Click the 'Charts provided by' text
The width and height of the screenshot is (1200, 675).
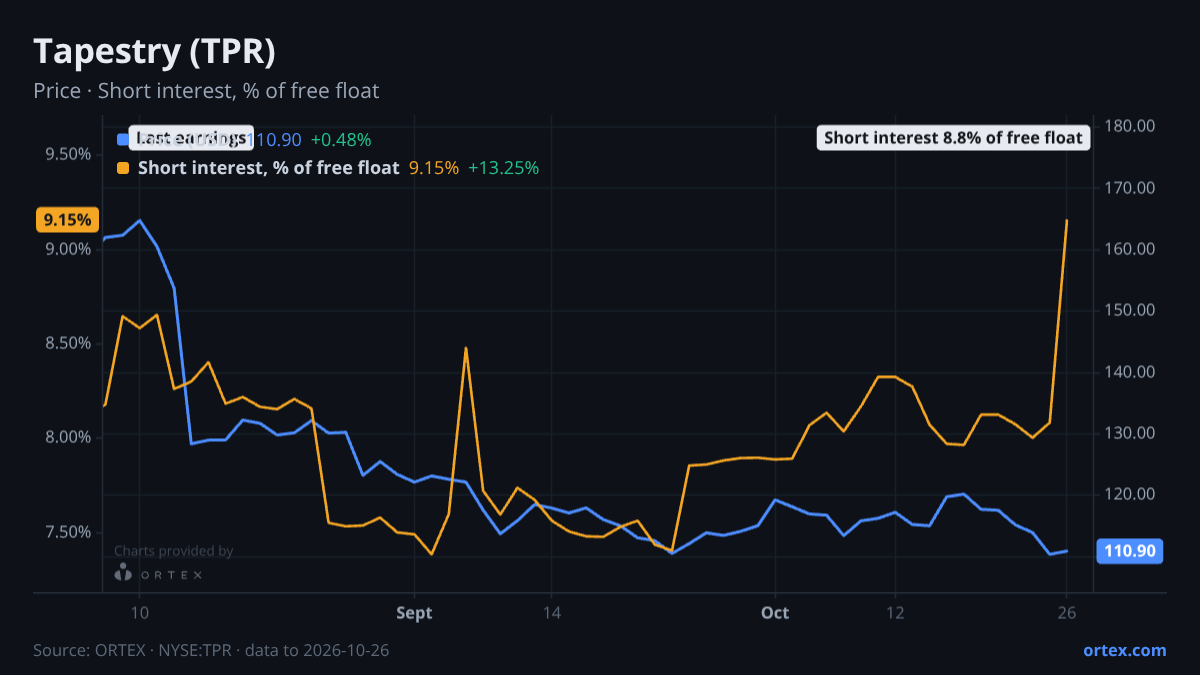pos(174,551)
